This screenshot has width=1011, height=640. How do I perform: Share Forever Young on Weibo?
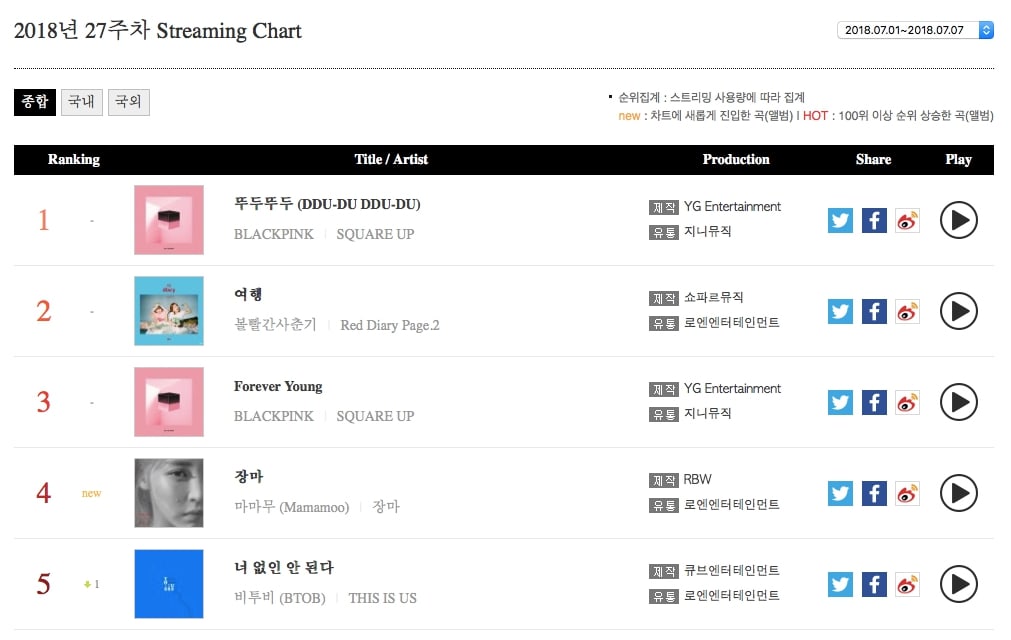click(x=907, y=402)
